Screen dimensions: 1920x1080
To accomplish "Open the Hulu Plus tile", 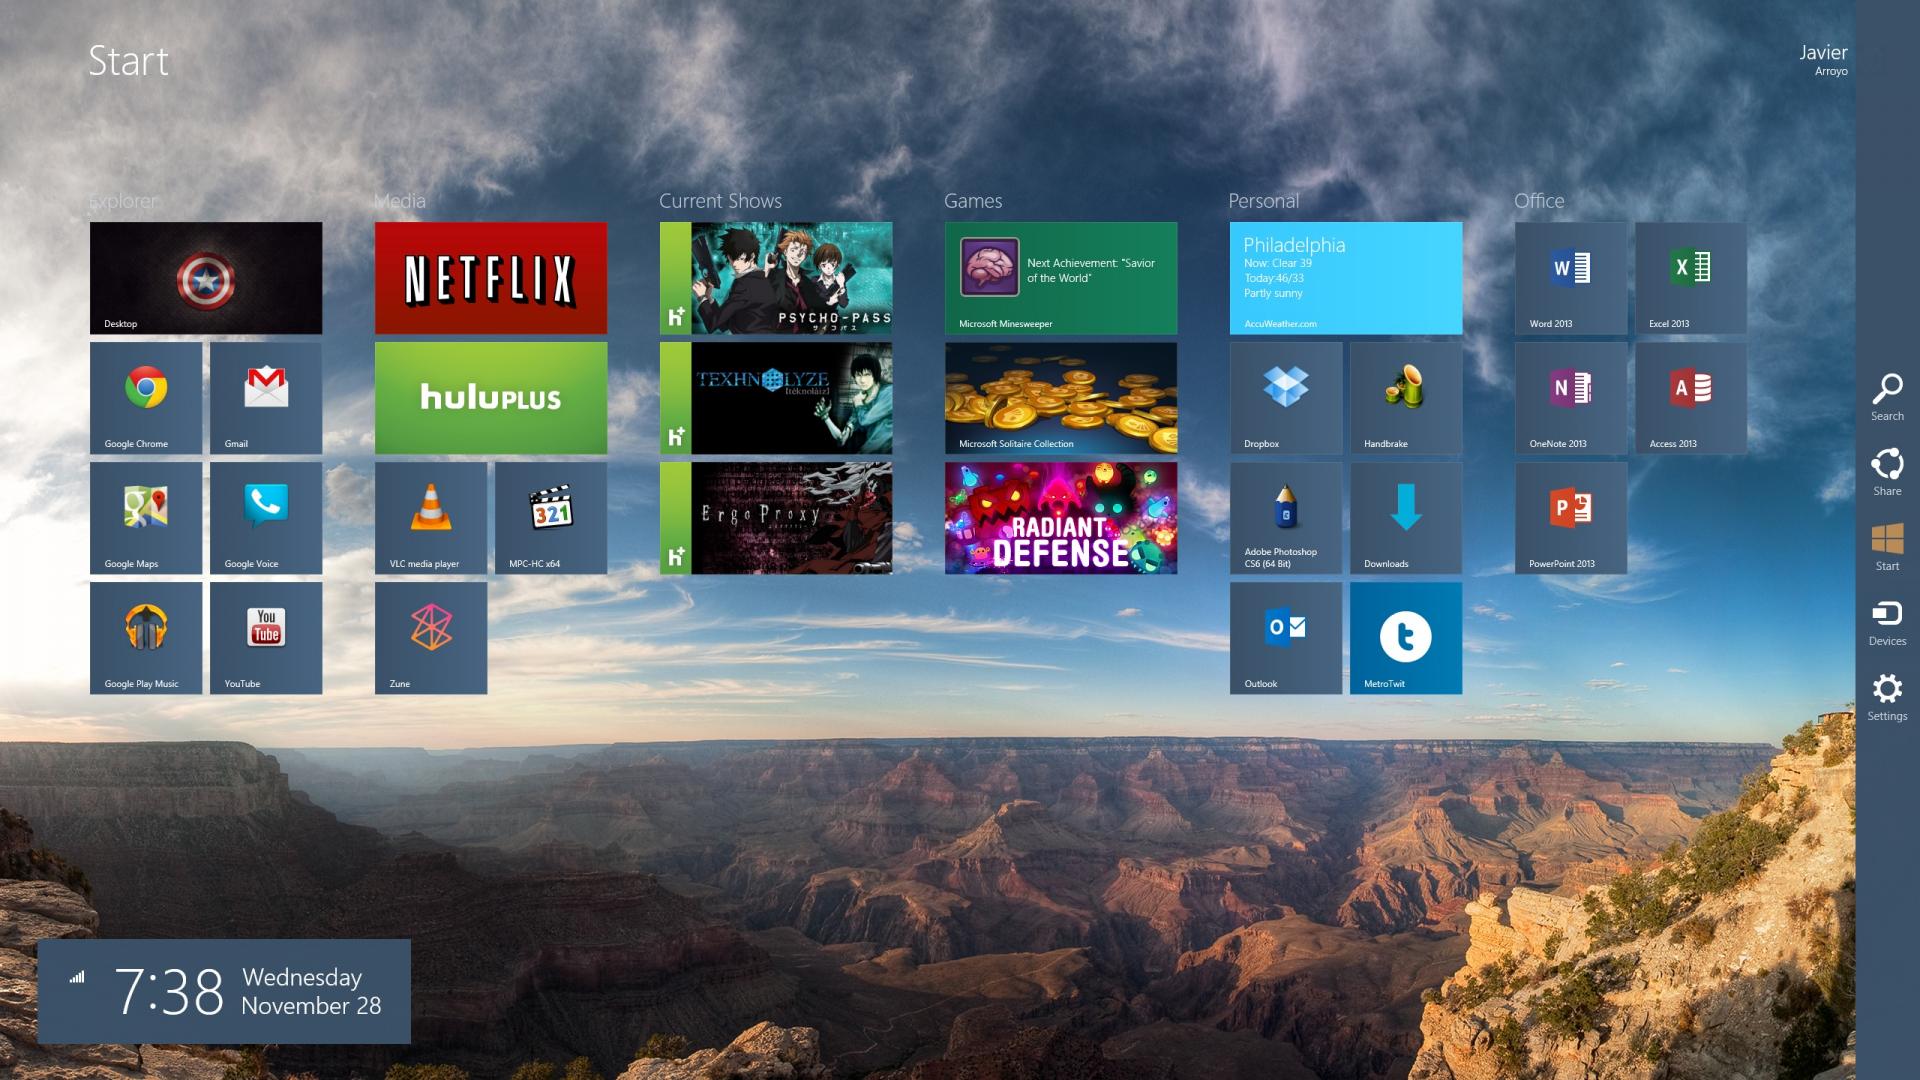I will 491,398.
